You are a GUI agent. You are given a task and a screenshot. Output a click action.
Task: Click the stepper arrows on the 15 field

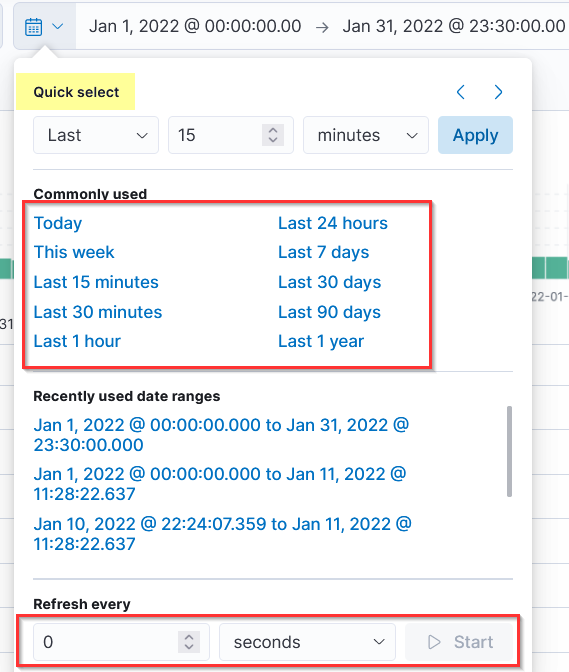pos(273,135)
